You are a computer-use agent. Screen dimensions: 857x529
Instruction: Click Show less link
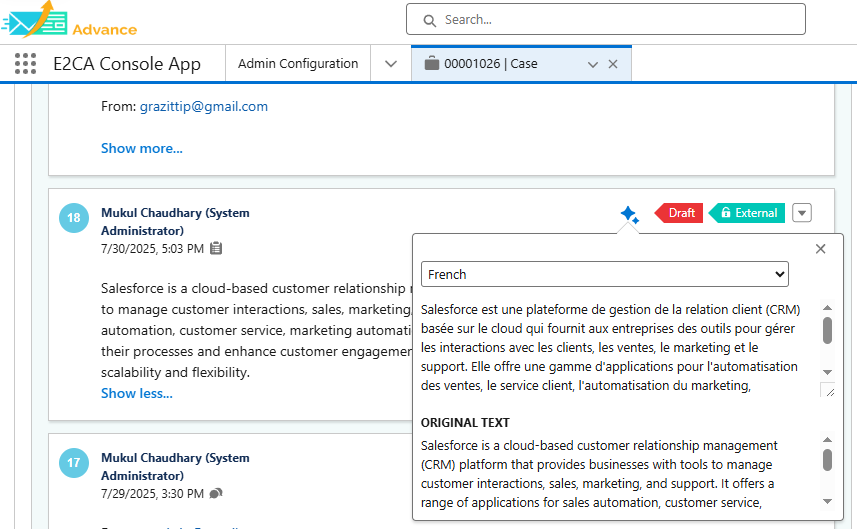(x=137, y=393)
